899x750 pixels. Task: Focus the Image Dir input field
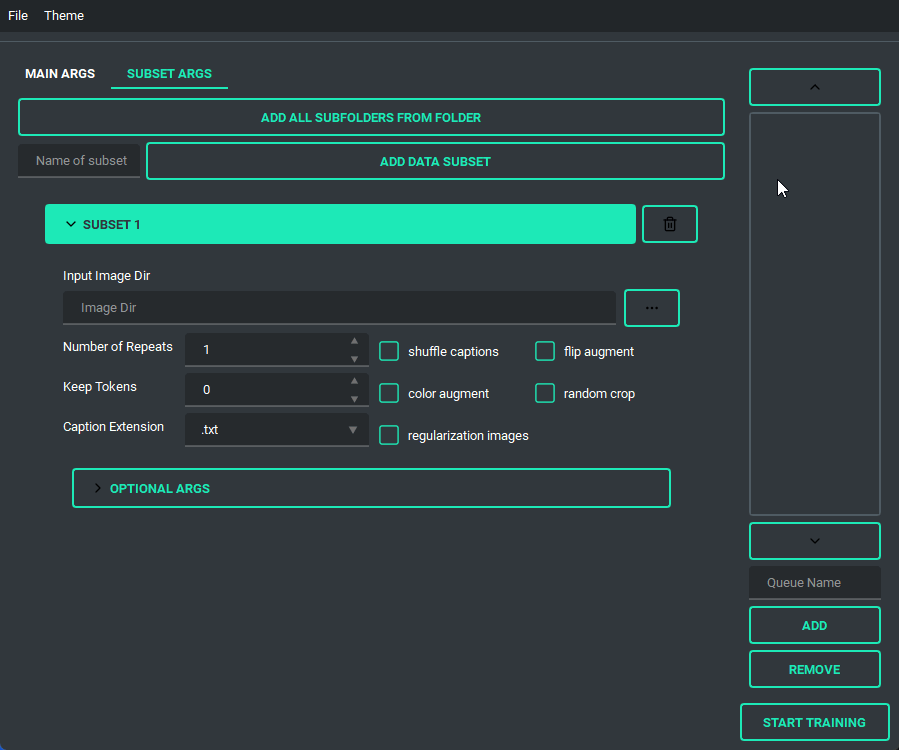click(x=339, y=308)
